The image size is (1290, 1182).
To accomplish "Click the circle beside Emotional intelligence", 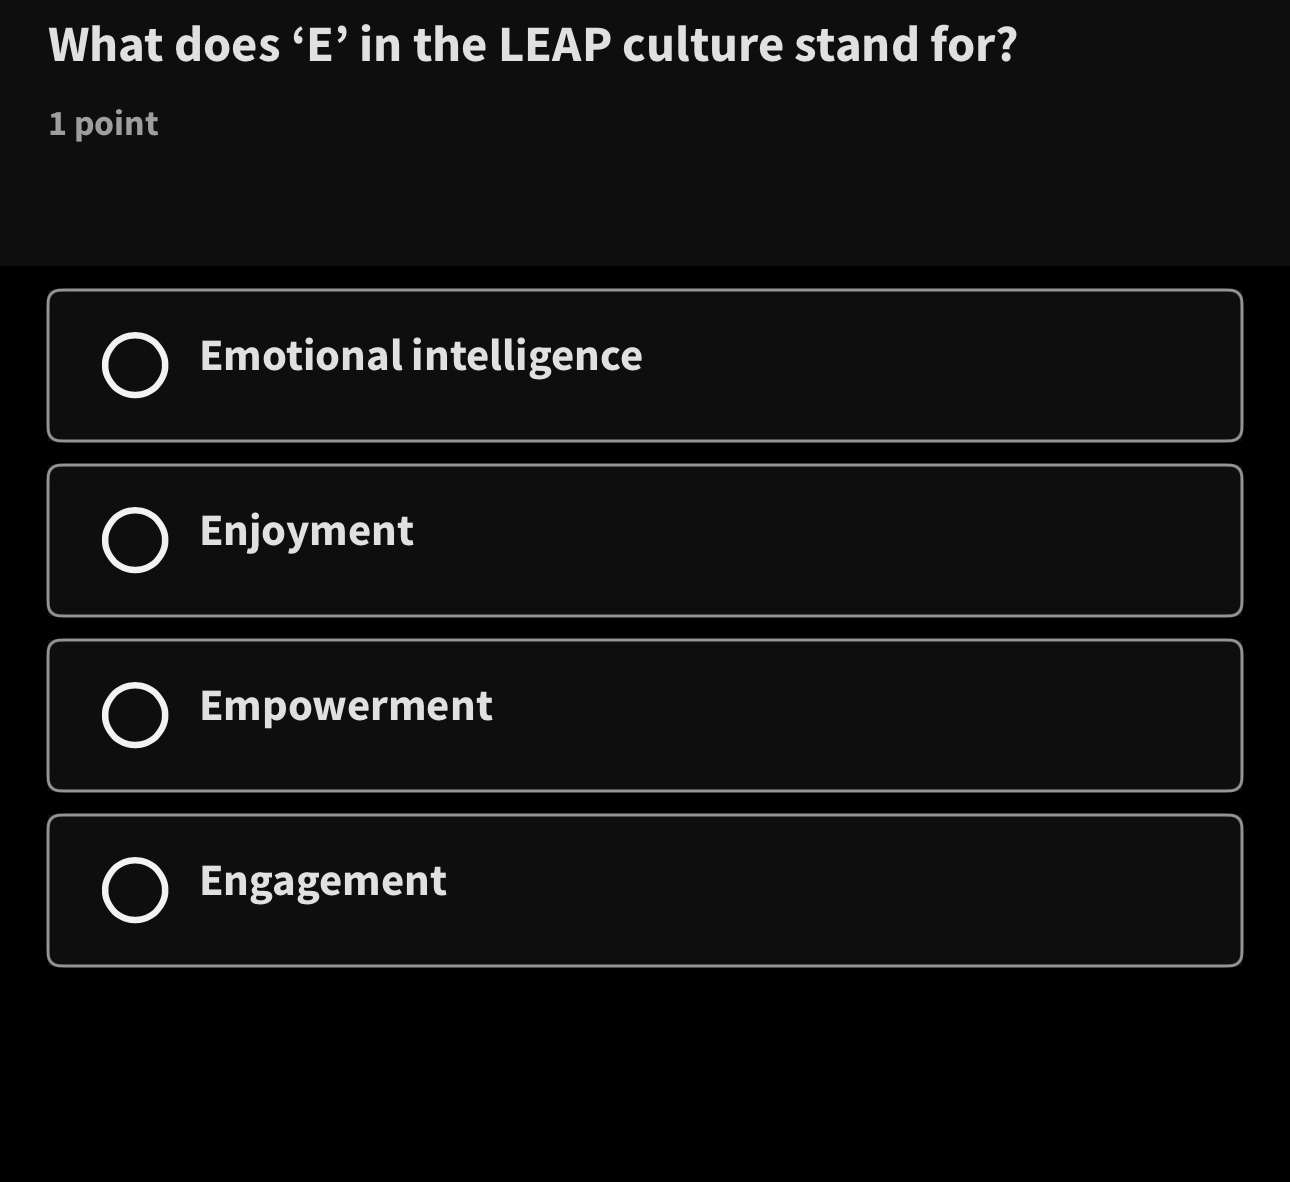I will 135,365.
